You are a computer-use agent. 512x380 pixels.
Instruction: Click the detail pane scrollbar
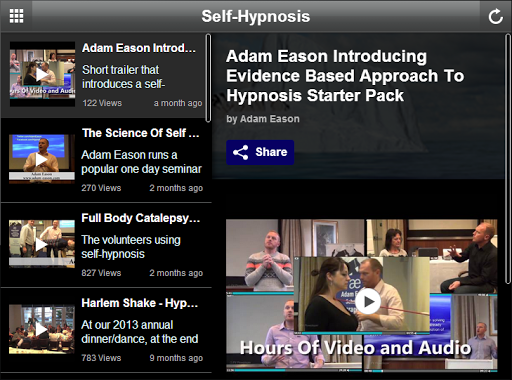[508, 159]
